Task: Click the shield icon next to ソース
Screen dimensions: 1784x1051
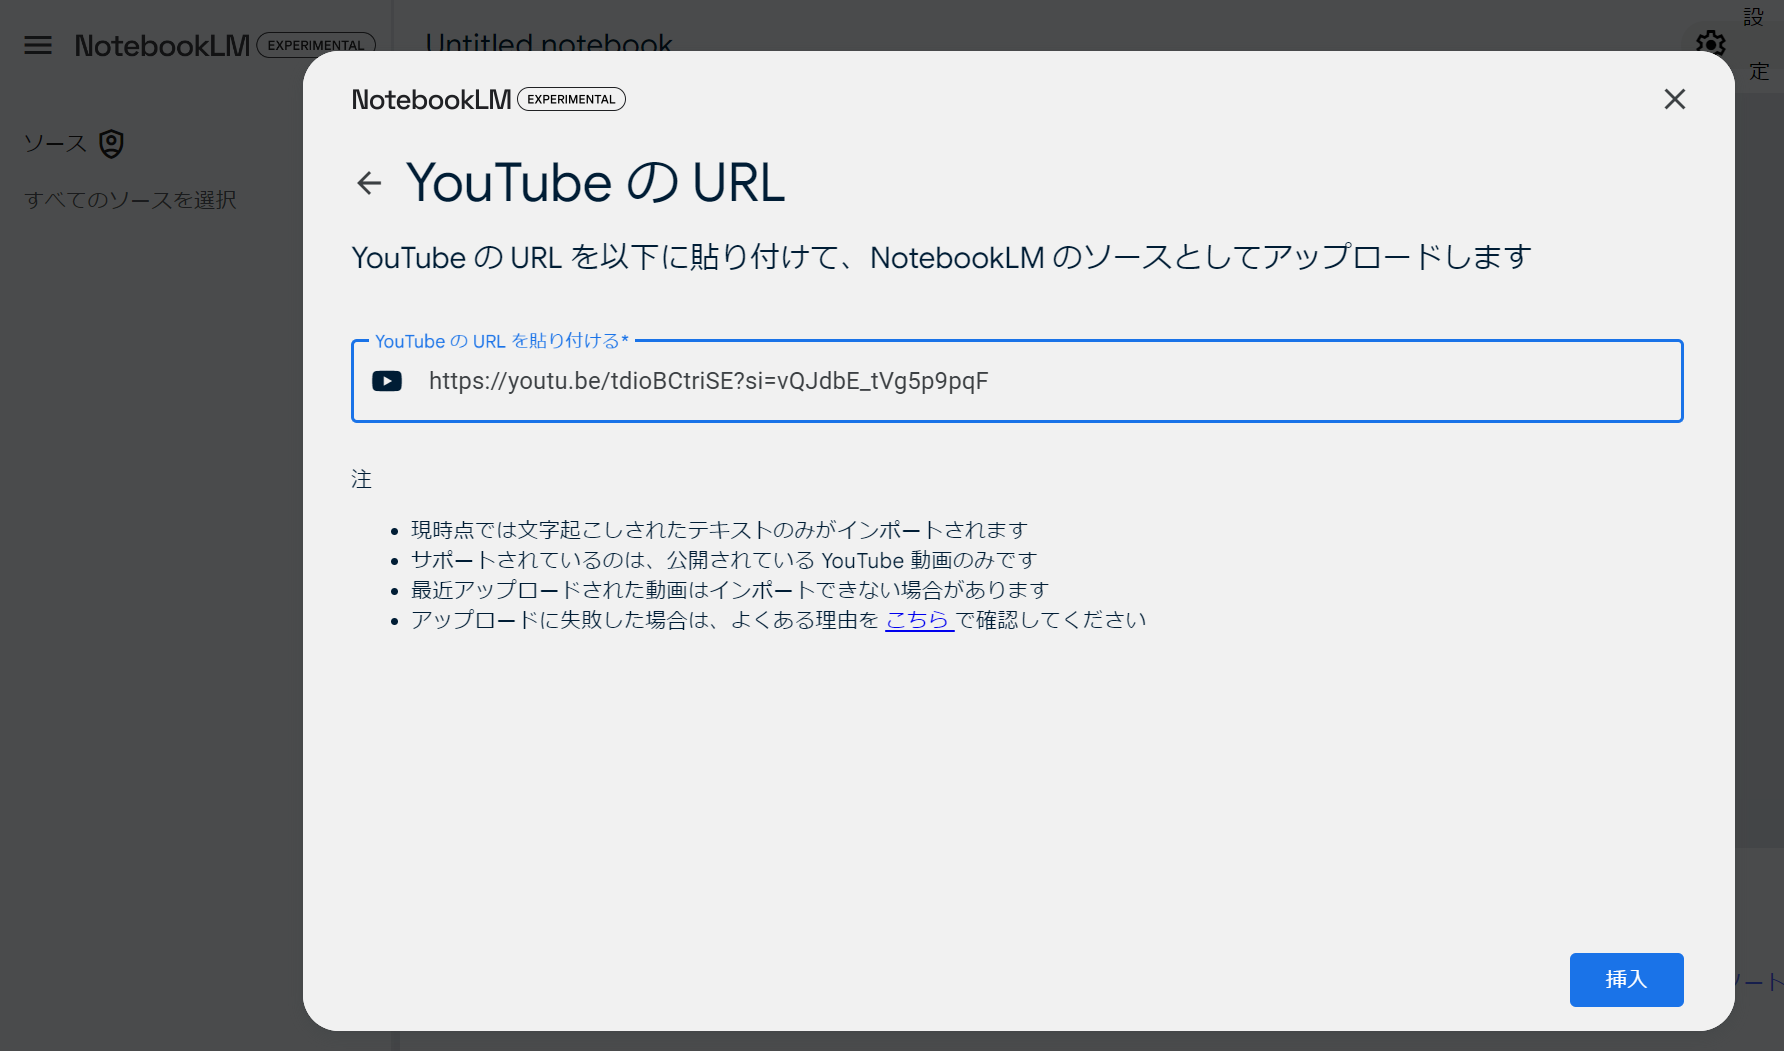Action: pos(112,144)
